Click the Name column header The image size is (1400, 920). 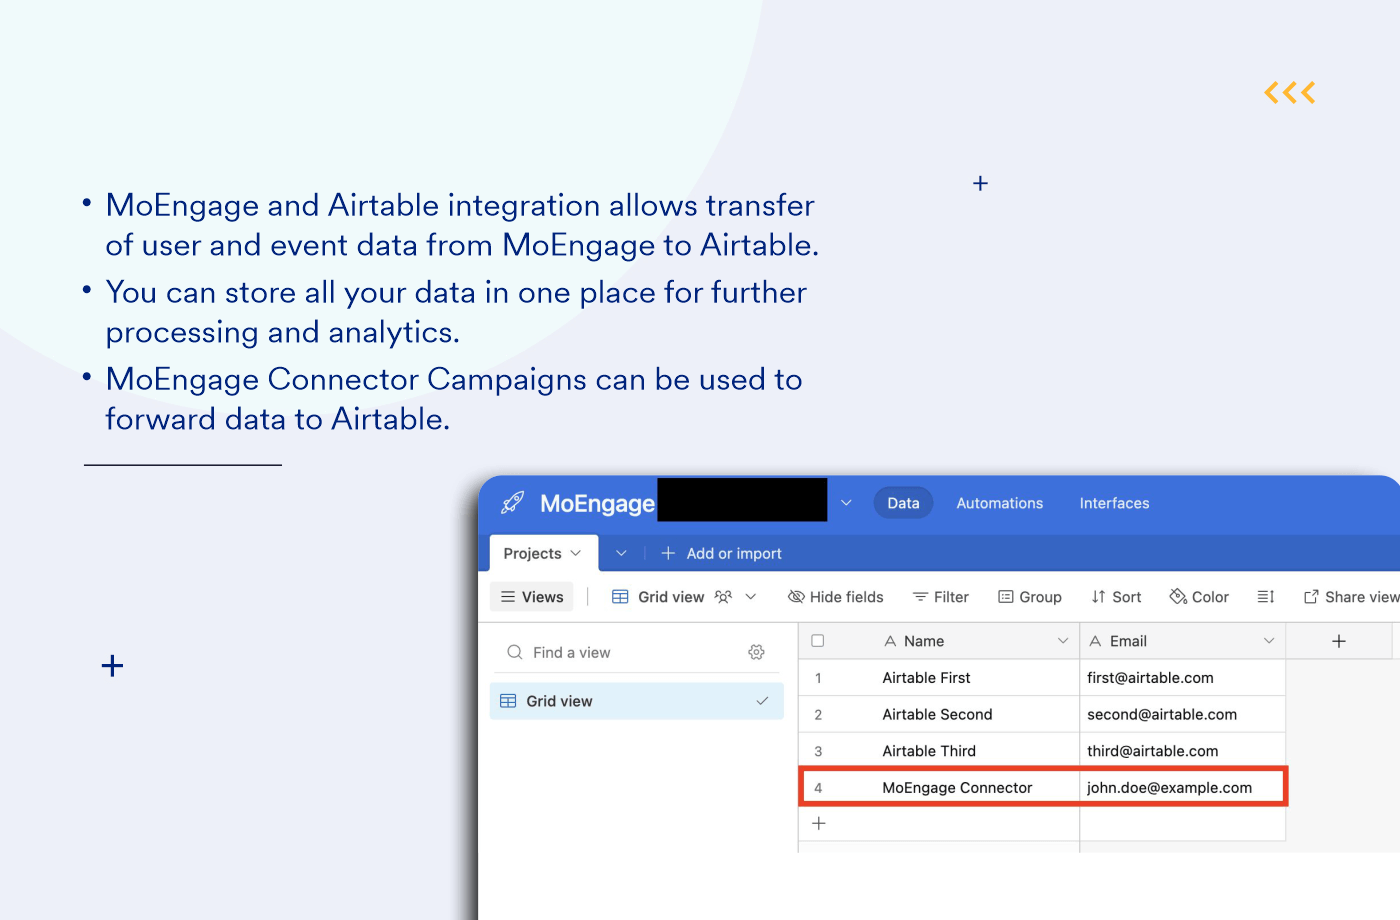(x=939, y=641)
